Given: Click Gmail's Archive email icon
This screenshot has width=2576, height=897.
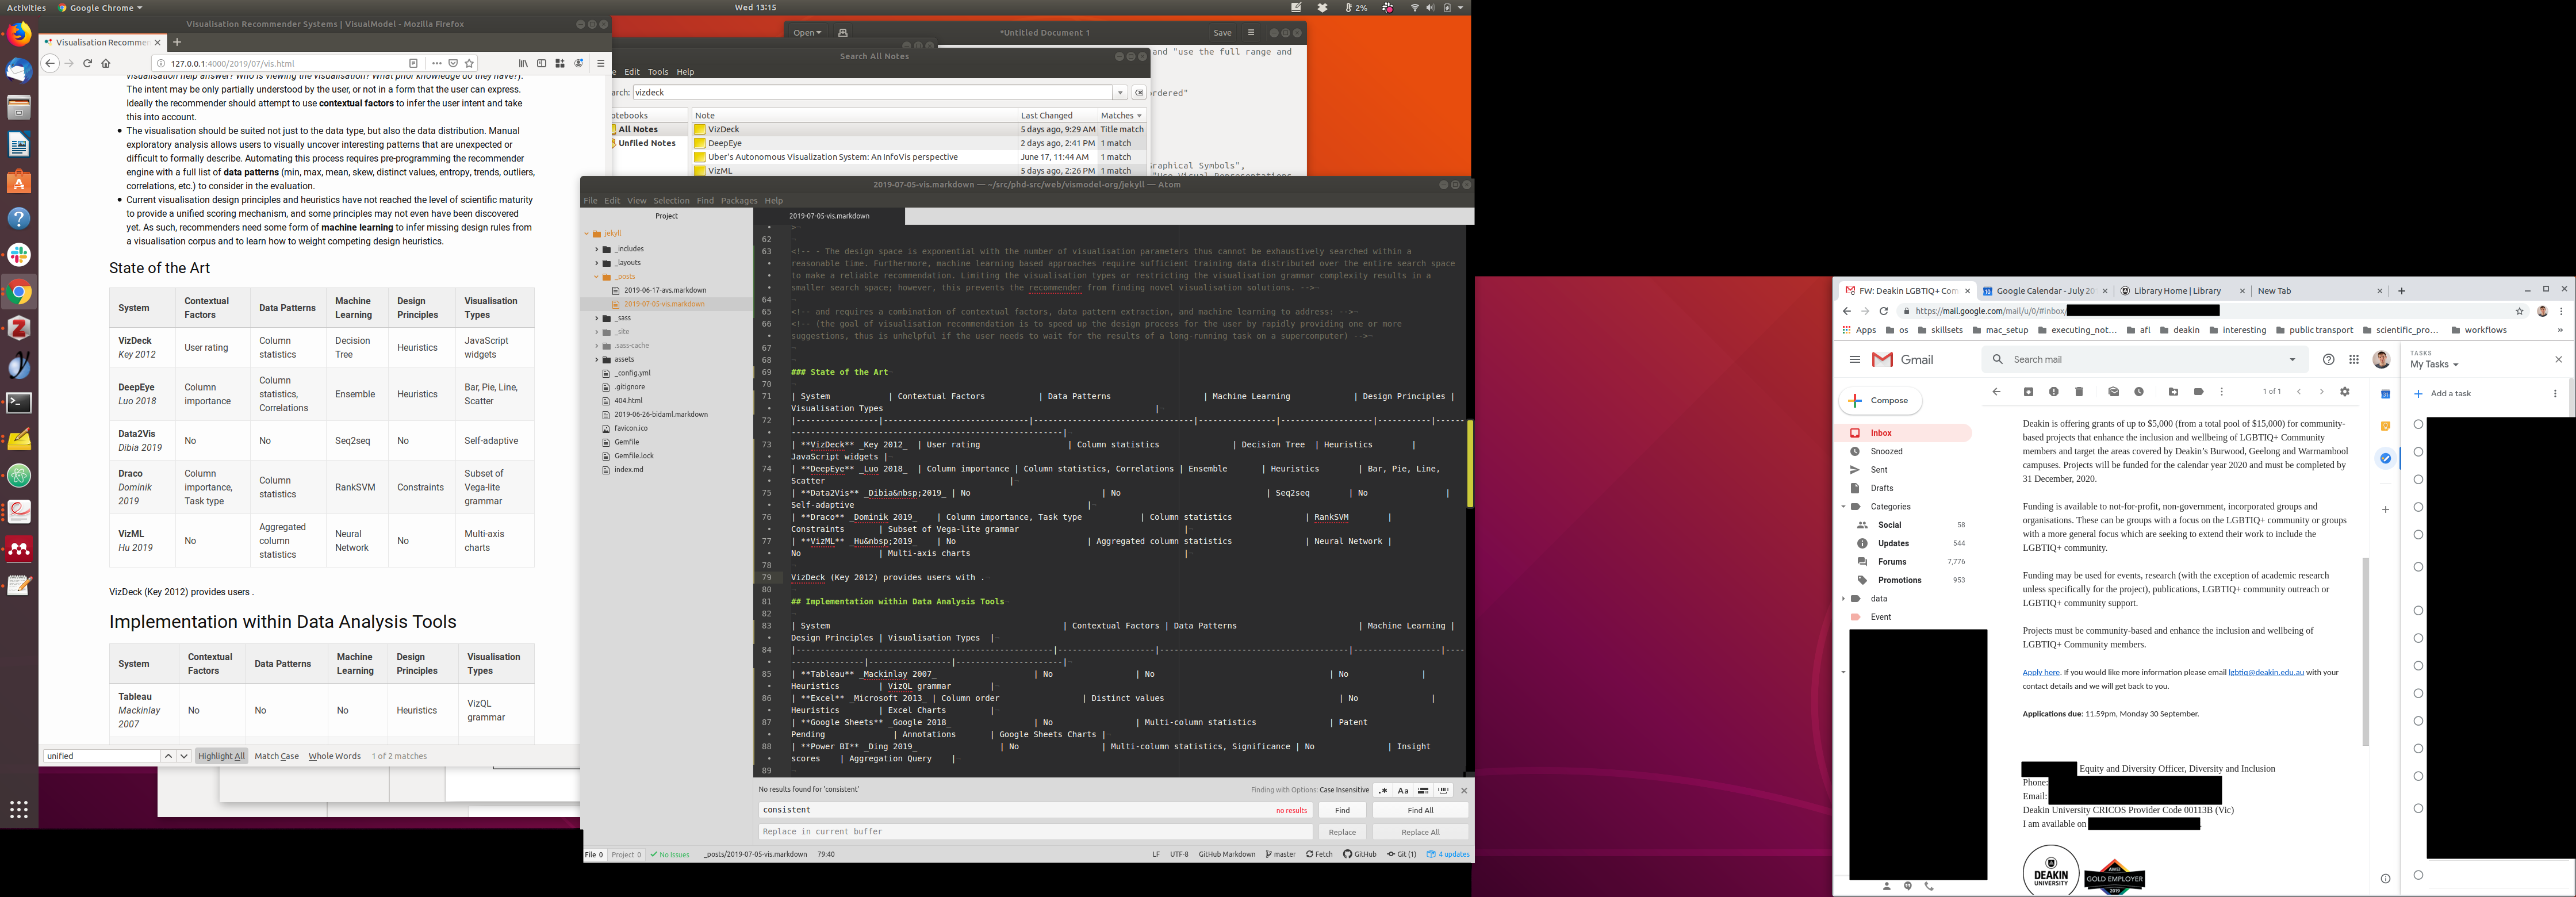Looking at the screenshot, I should [x=2028, y=392].
